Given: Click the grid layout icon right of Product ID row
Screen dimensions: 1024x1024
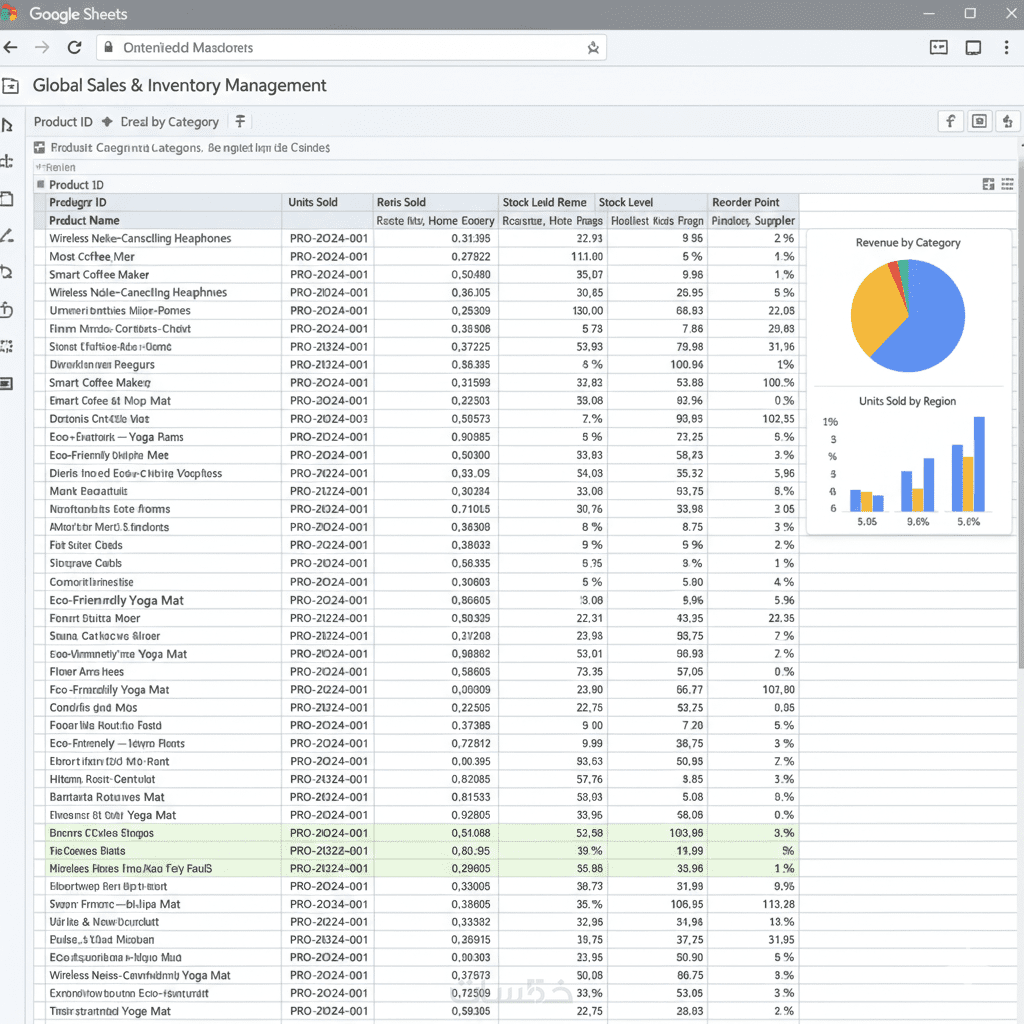Looking at the screenshot, I should pos(988,184).
